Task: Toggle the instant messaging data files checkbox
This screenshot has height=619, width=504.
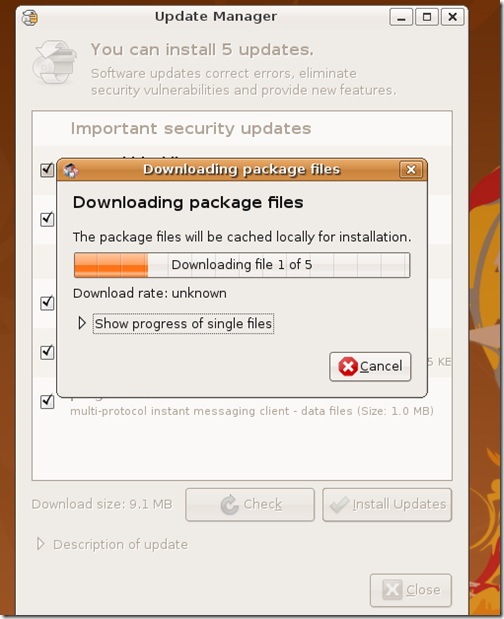Action: click(x=47, y=402)
